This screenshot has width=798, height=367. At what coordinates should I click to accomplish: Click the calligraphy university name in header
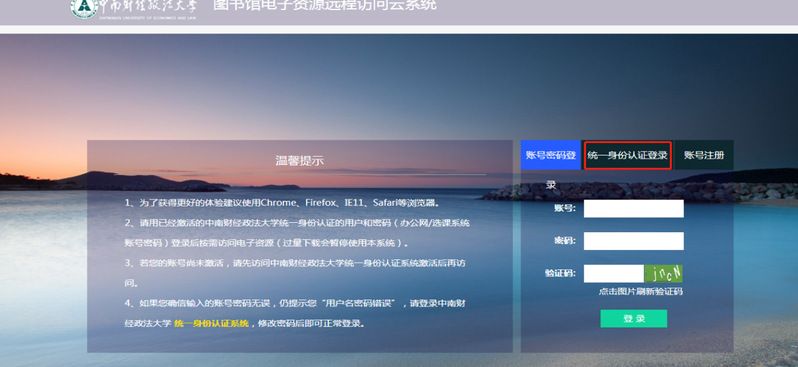[x=148, y=7]
